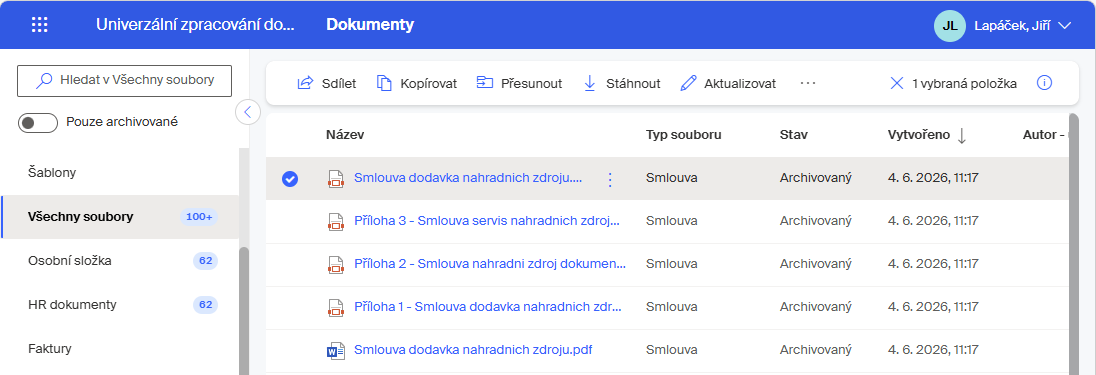This screenshot has width=1096, height=375.
Task: Open the selected row's vertical dots menu
Action: click(x=610, y=180)
